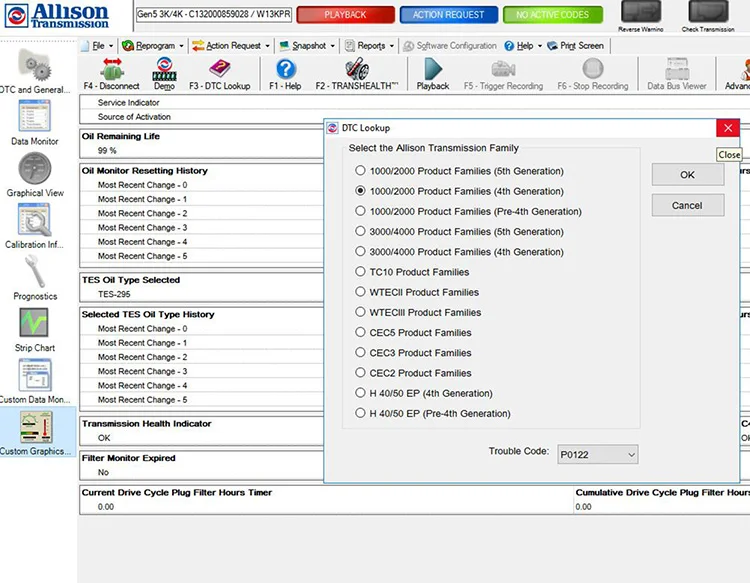
Task: Open Prognostics from the sidebar
Action: coord(34,277)
